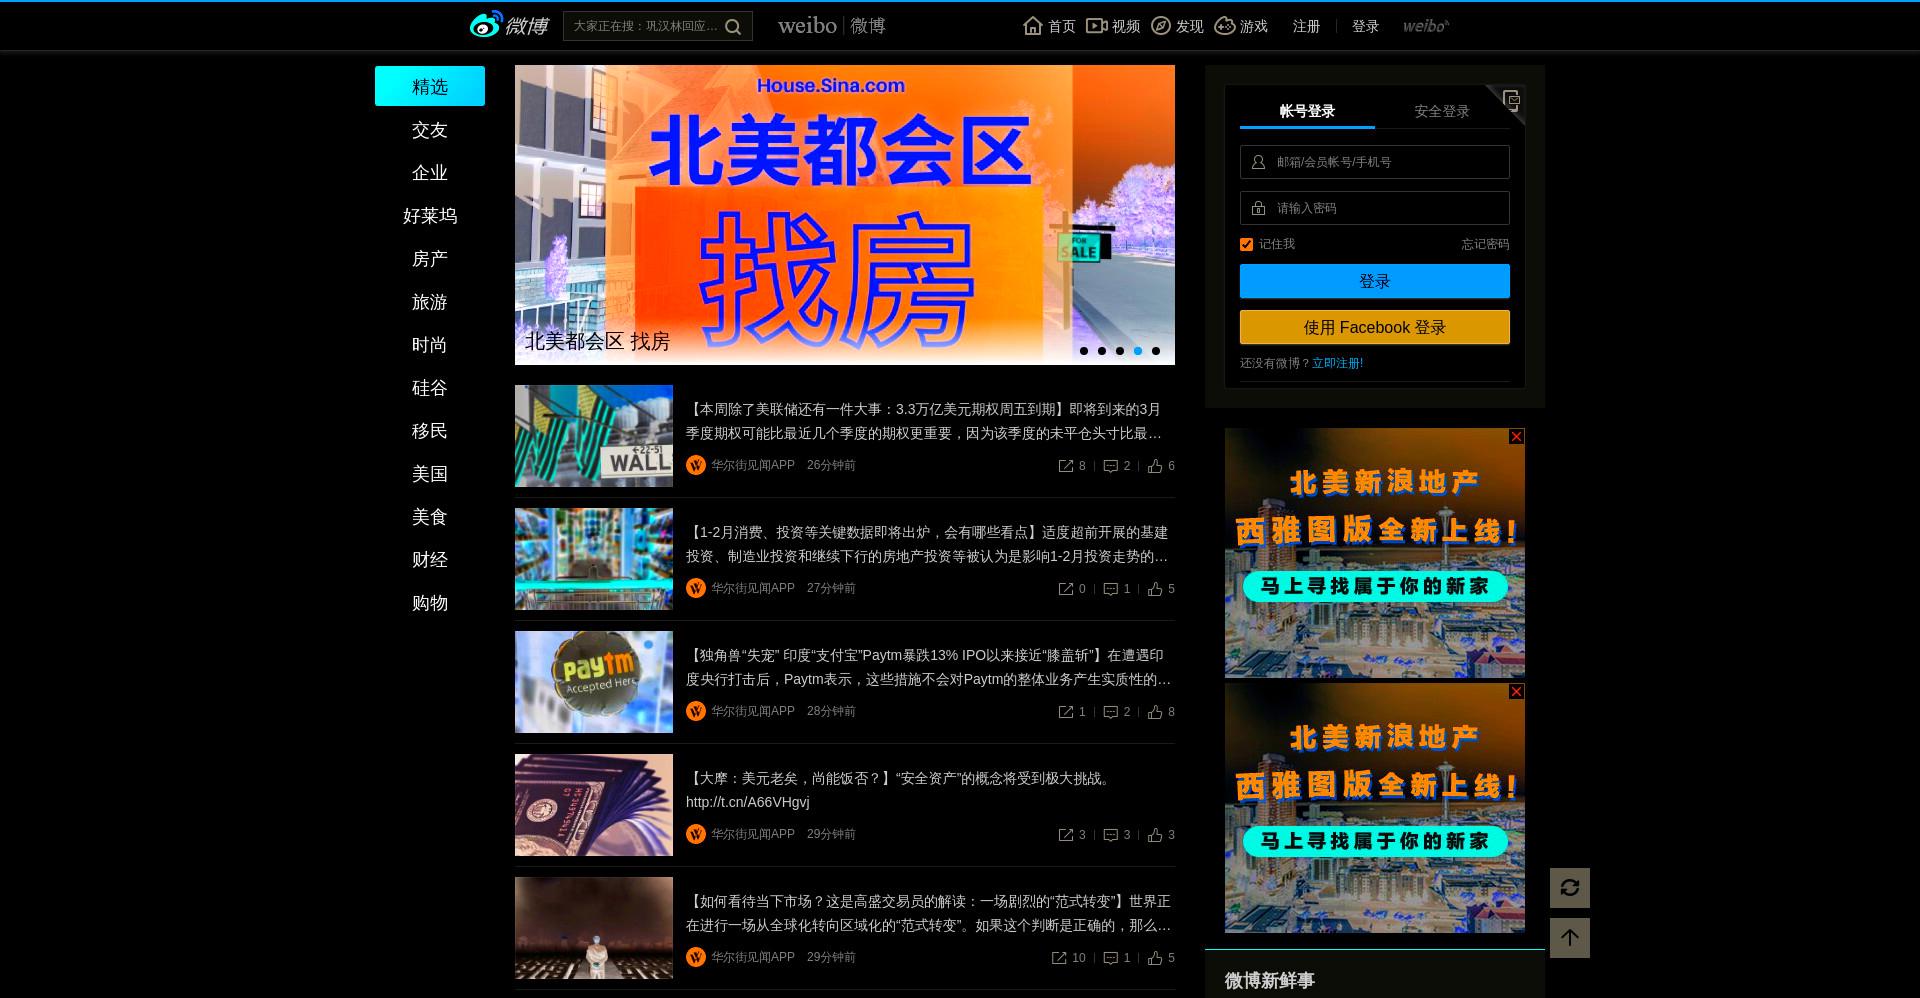
Task: Switch to 帐号登录 tab
Action: [1307, 111]
